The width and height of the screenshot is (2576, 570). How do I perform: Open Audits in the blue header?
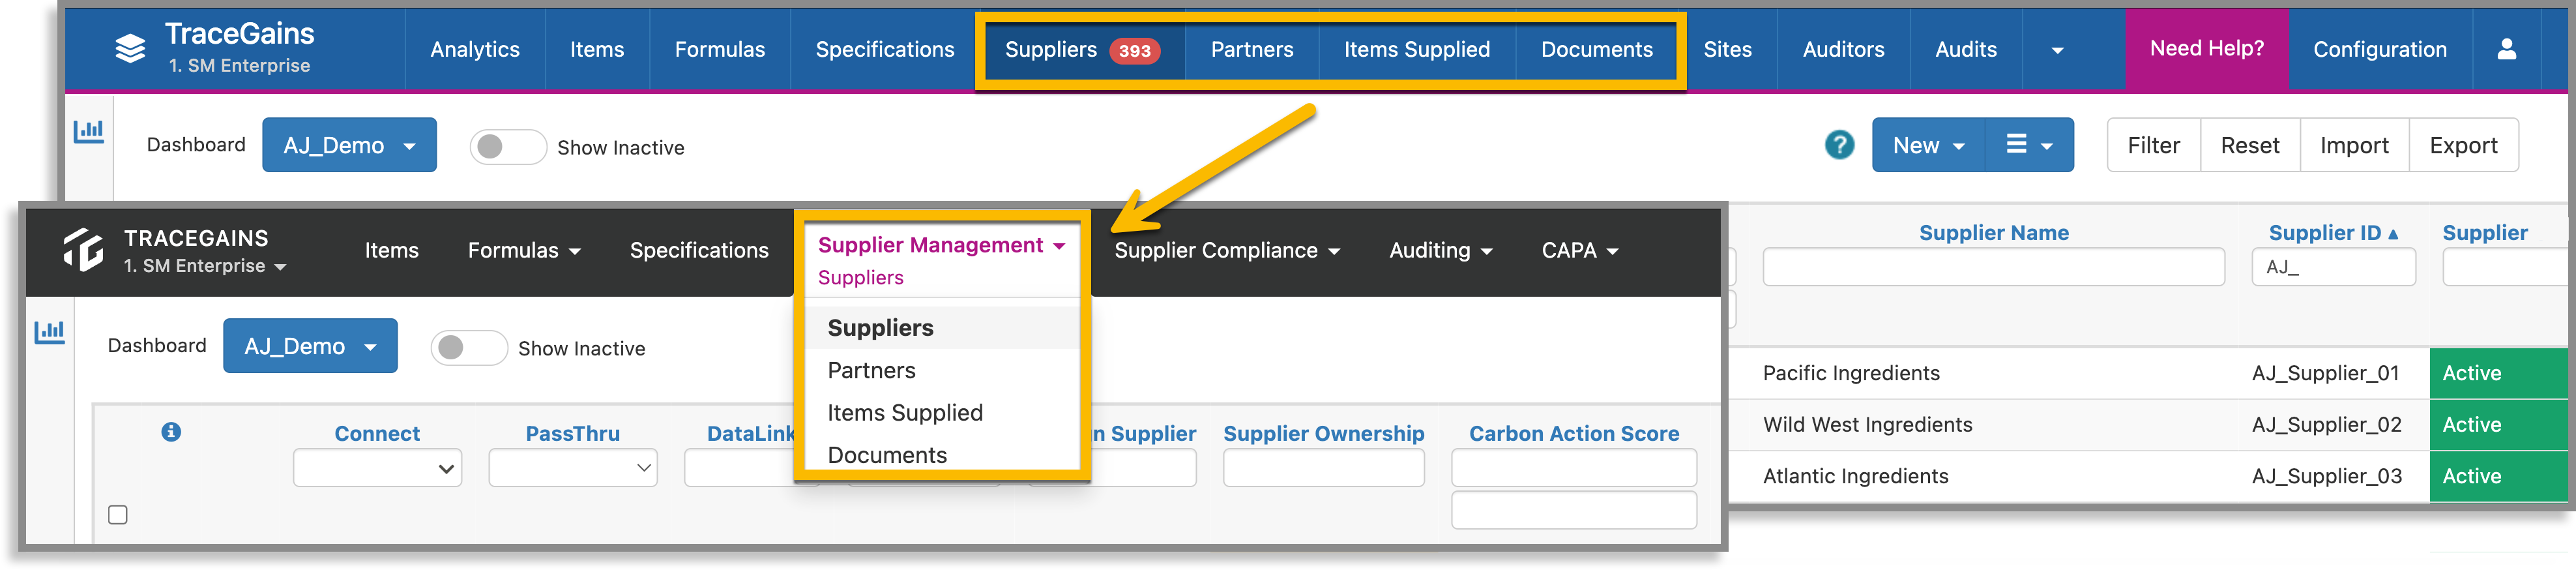coord(1966,50)
